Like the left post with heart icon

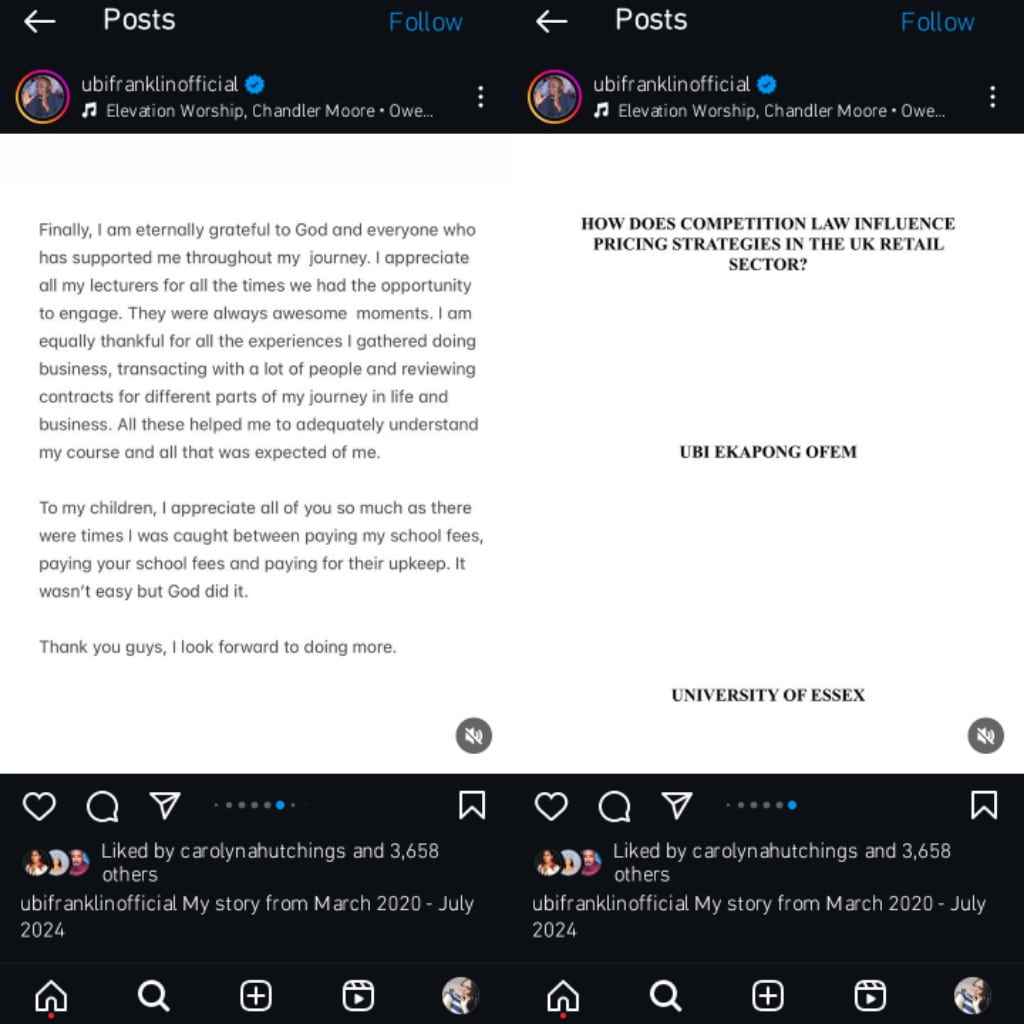(x=39, y=805)
